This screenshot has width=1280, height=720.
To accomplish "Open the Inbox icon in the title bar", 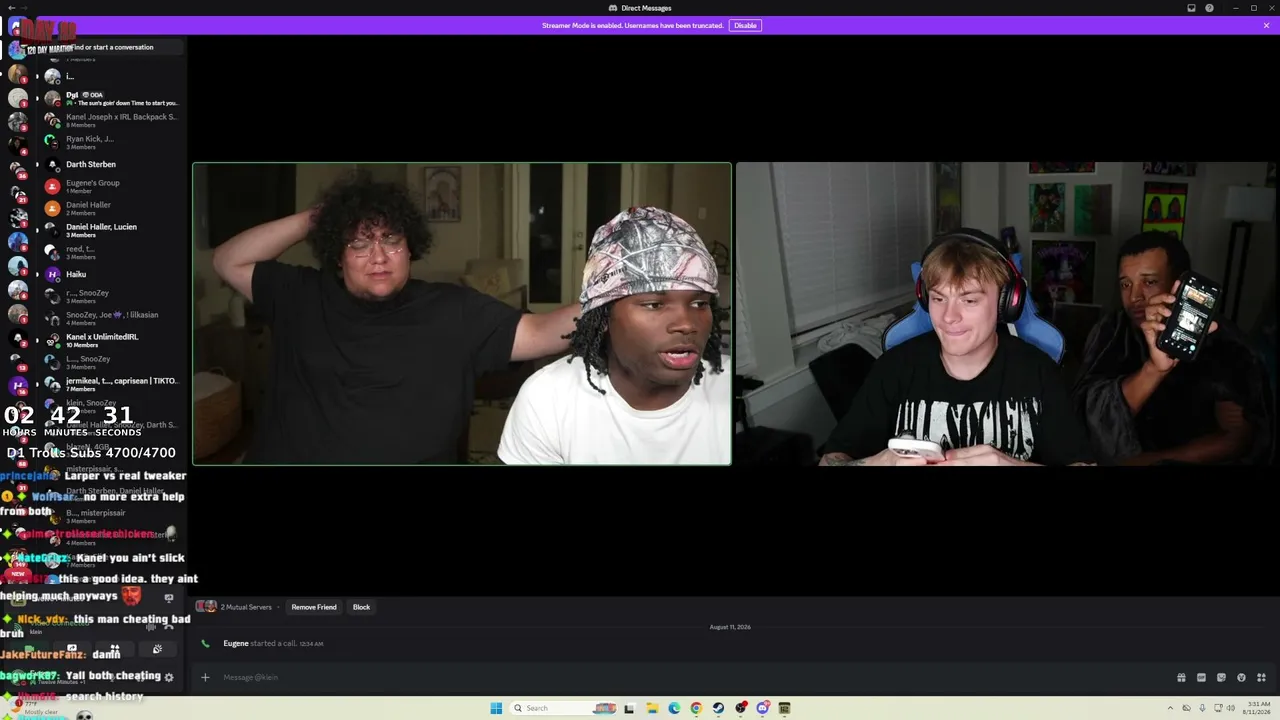I will pyautogui.click(x=1191, y=8).
